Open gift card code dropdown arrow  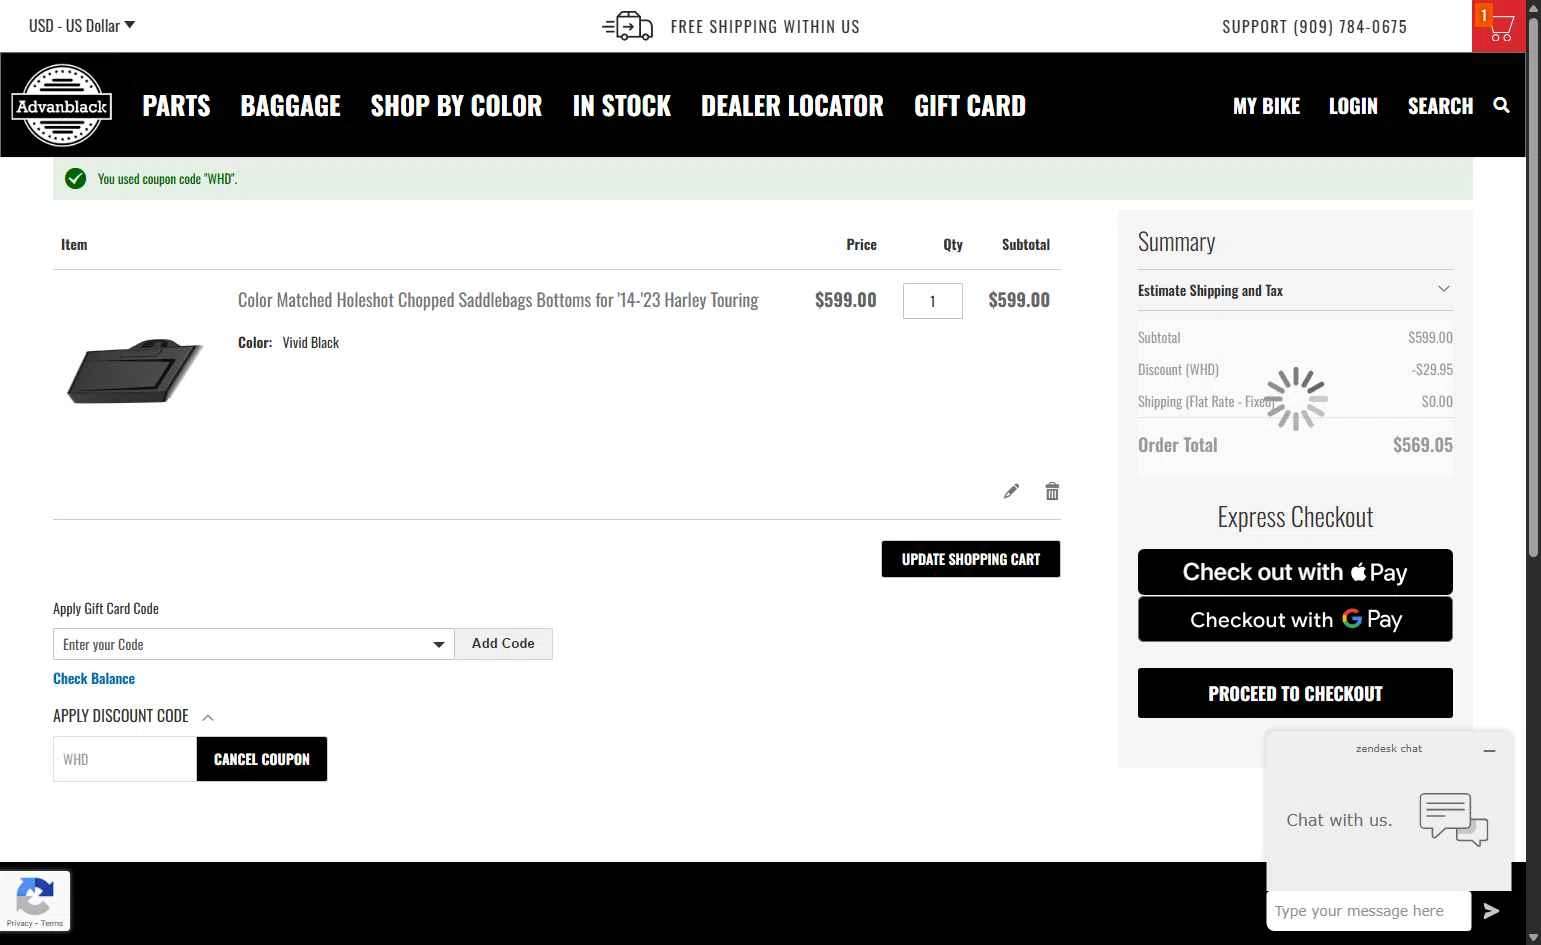pos(438,645)
